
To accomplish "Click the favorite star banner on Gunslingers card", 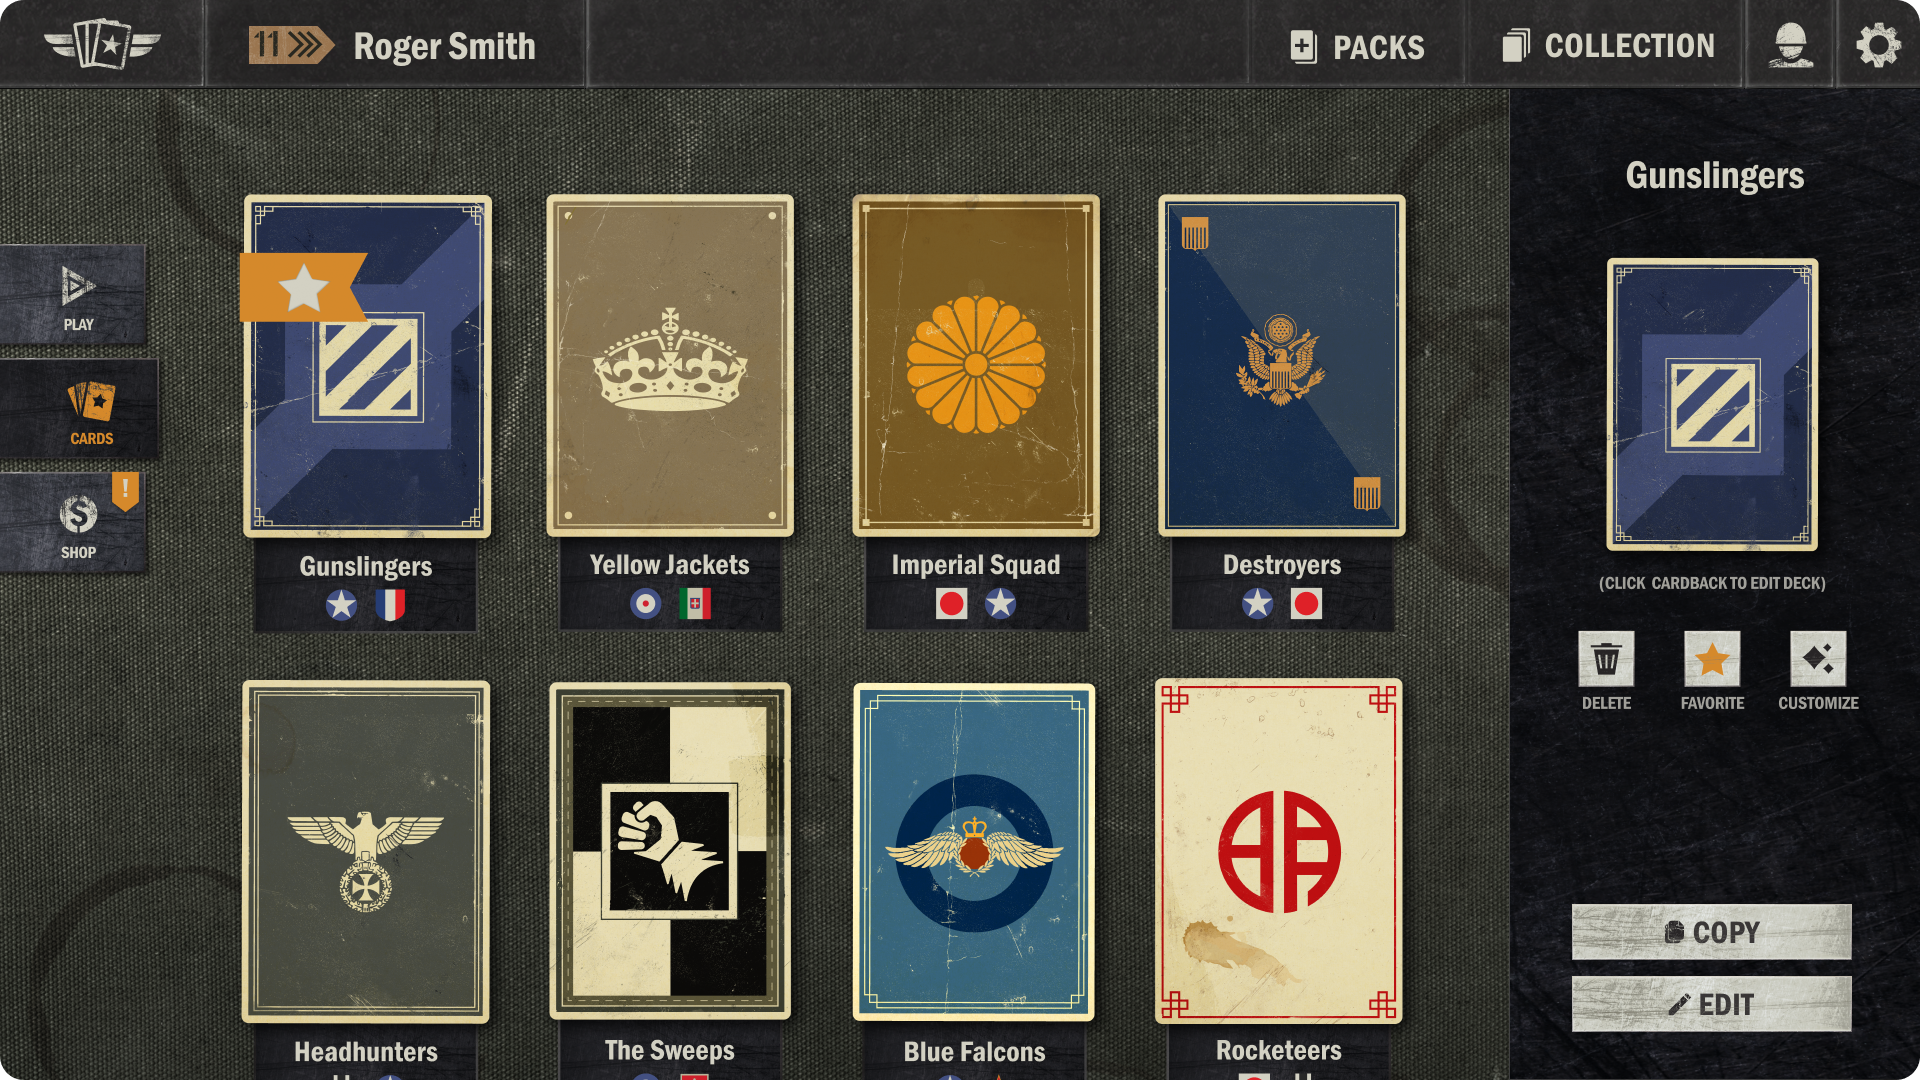I will pyautogui.click(x=303, y=287).
